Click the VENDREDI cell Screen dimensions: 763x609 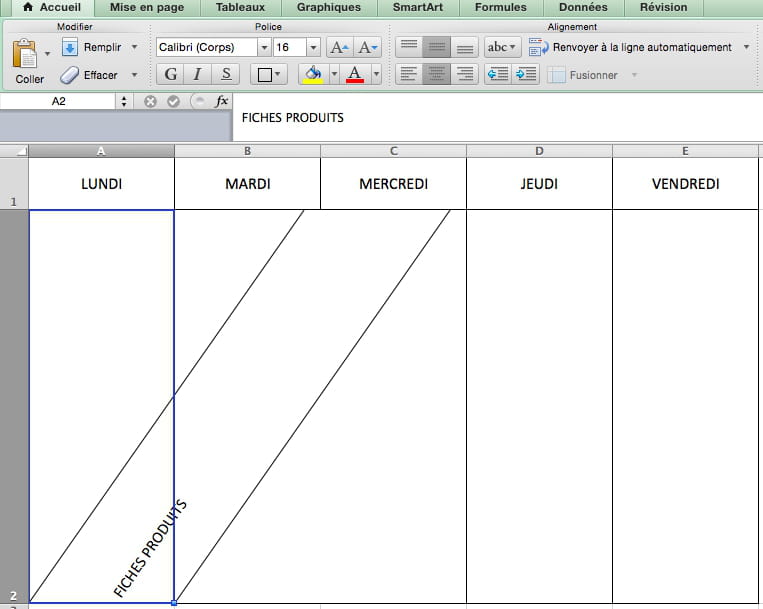(x=685, y=183)
